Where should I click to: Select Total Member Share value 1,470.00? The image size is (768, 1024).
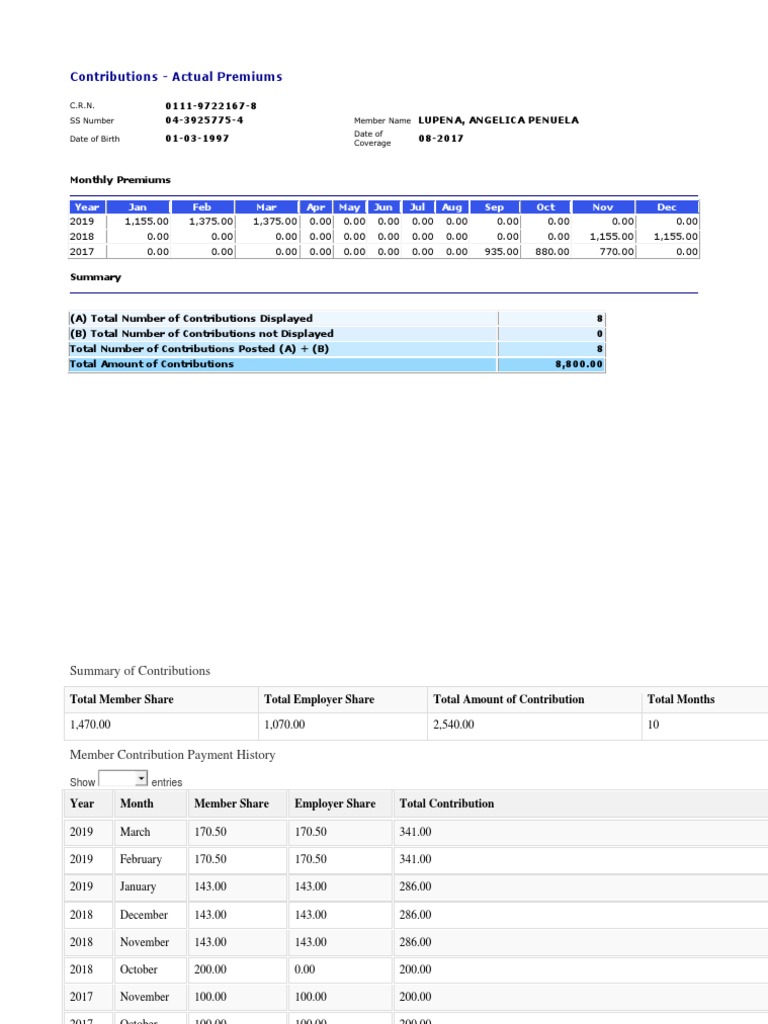[x=90, y=724]
